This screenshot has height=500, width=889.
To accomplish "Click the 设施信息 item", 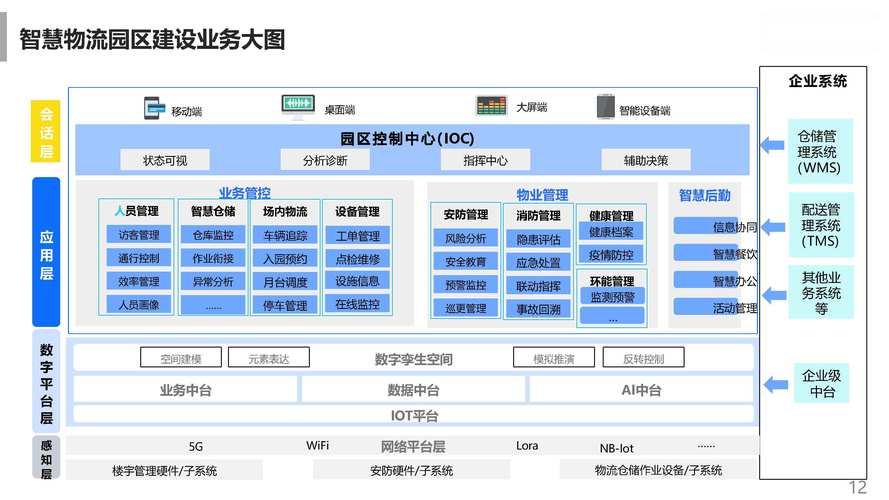I will [358, 281].
